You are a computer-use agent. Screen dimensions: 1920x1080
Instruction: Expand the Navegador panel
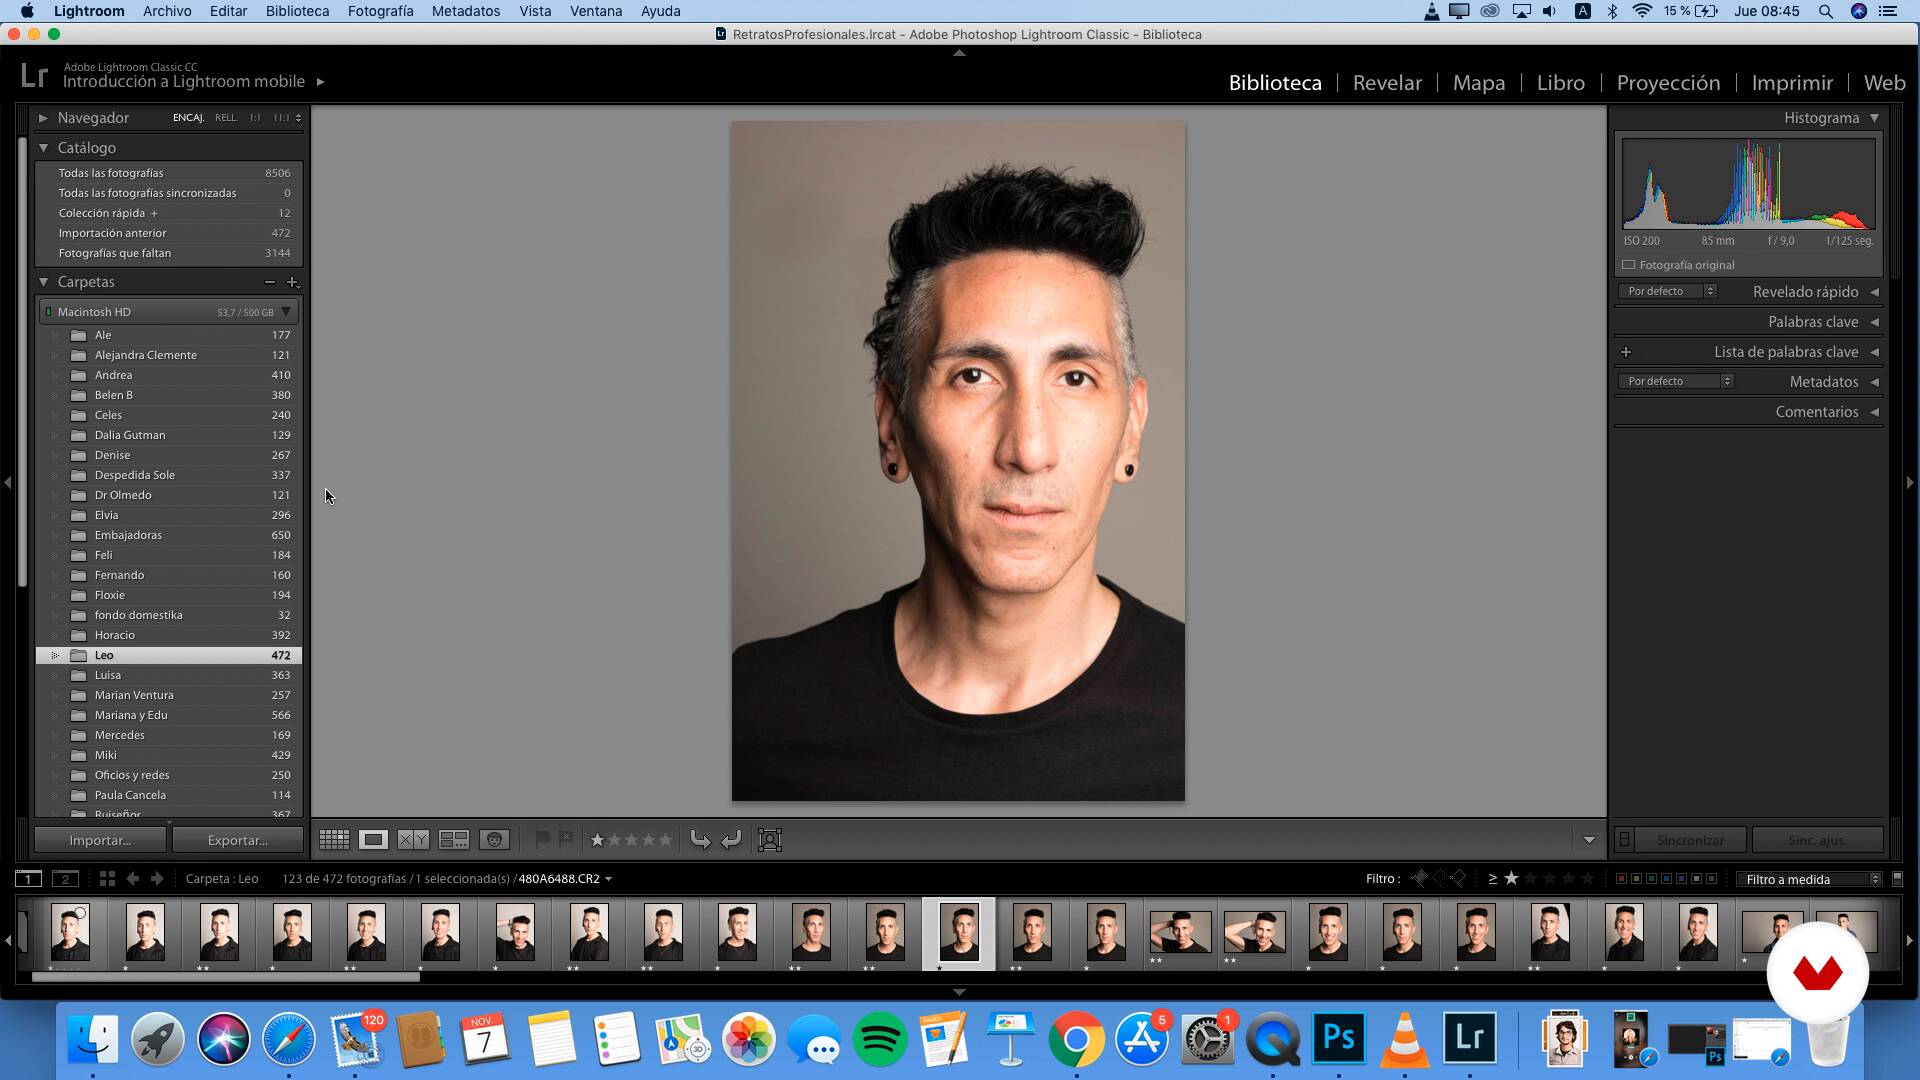click(43, 118)
